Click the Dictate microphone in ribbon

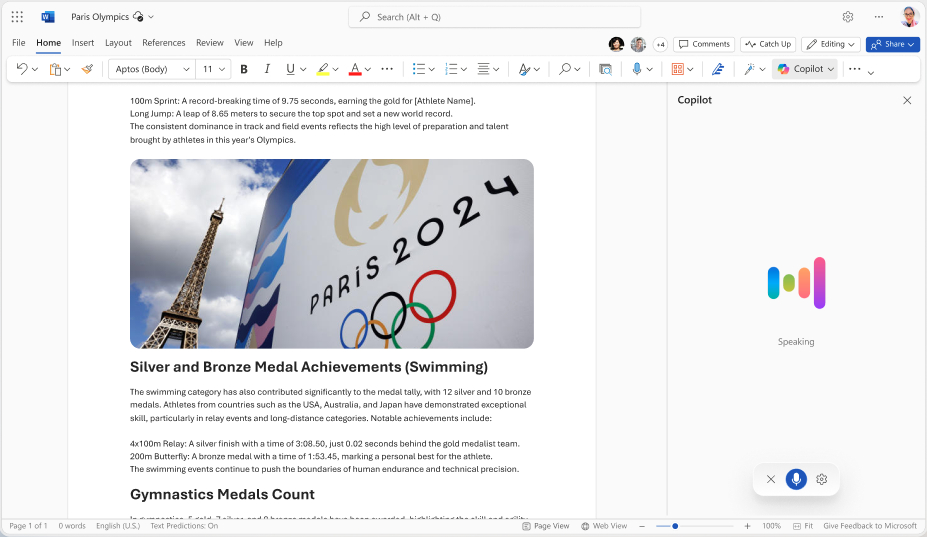click(x=637, y=69)
